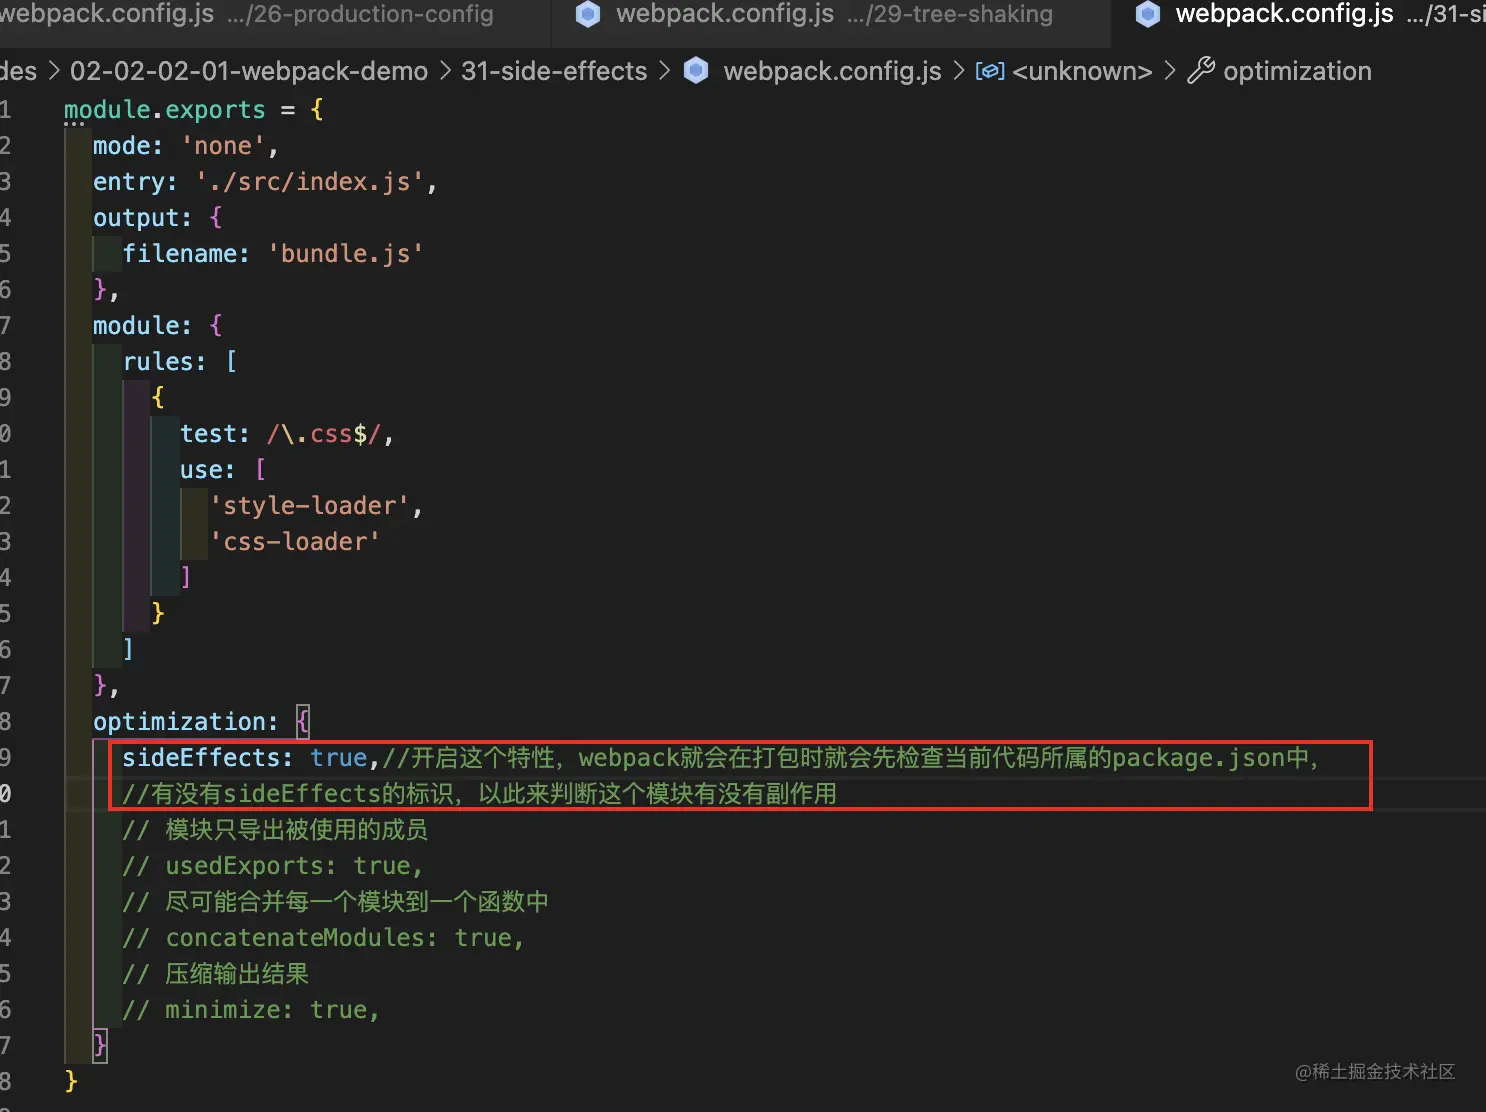1486x1112 pixels.
Task: Click webpack.config.js breadcrumb file entry
Action: click(x=832, y=71)
